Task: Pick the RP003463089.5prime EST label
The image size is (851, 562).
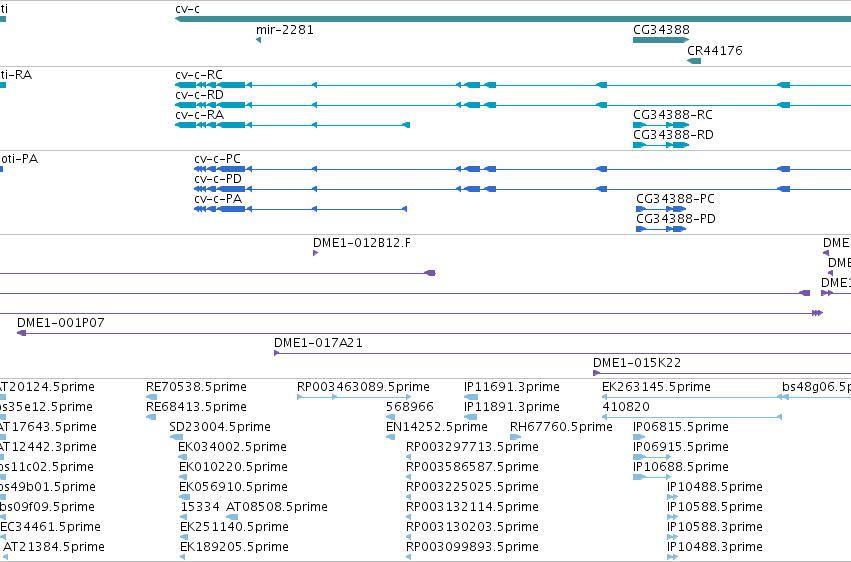Action: tap(363, 387)
